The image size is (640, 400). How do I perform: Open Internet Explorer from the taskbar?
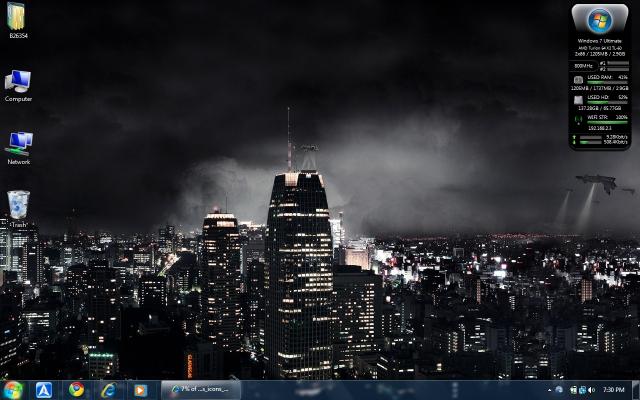tap(109, 390)
